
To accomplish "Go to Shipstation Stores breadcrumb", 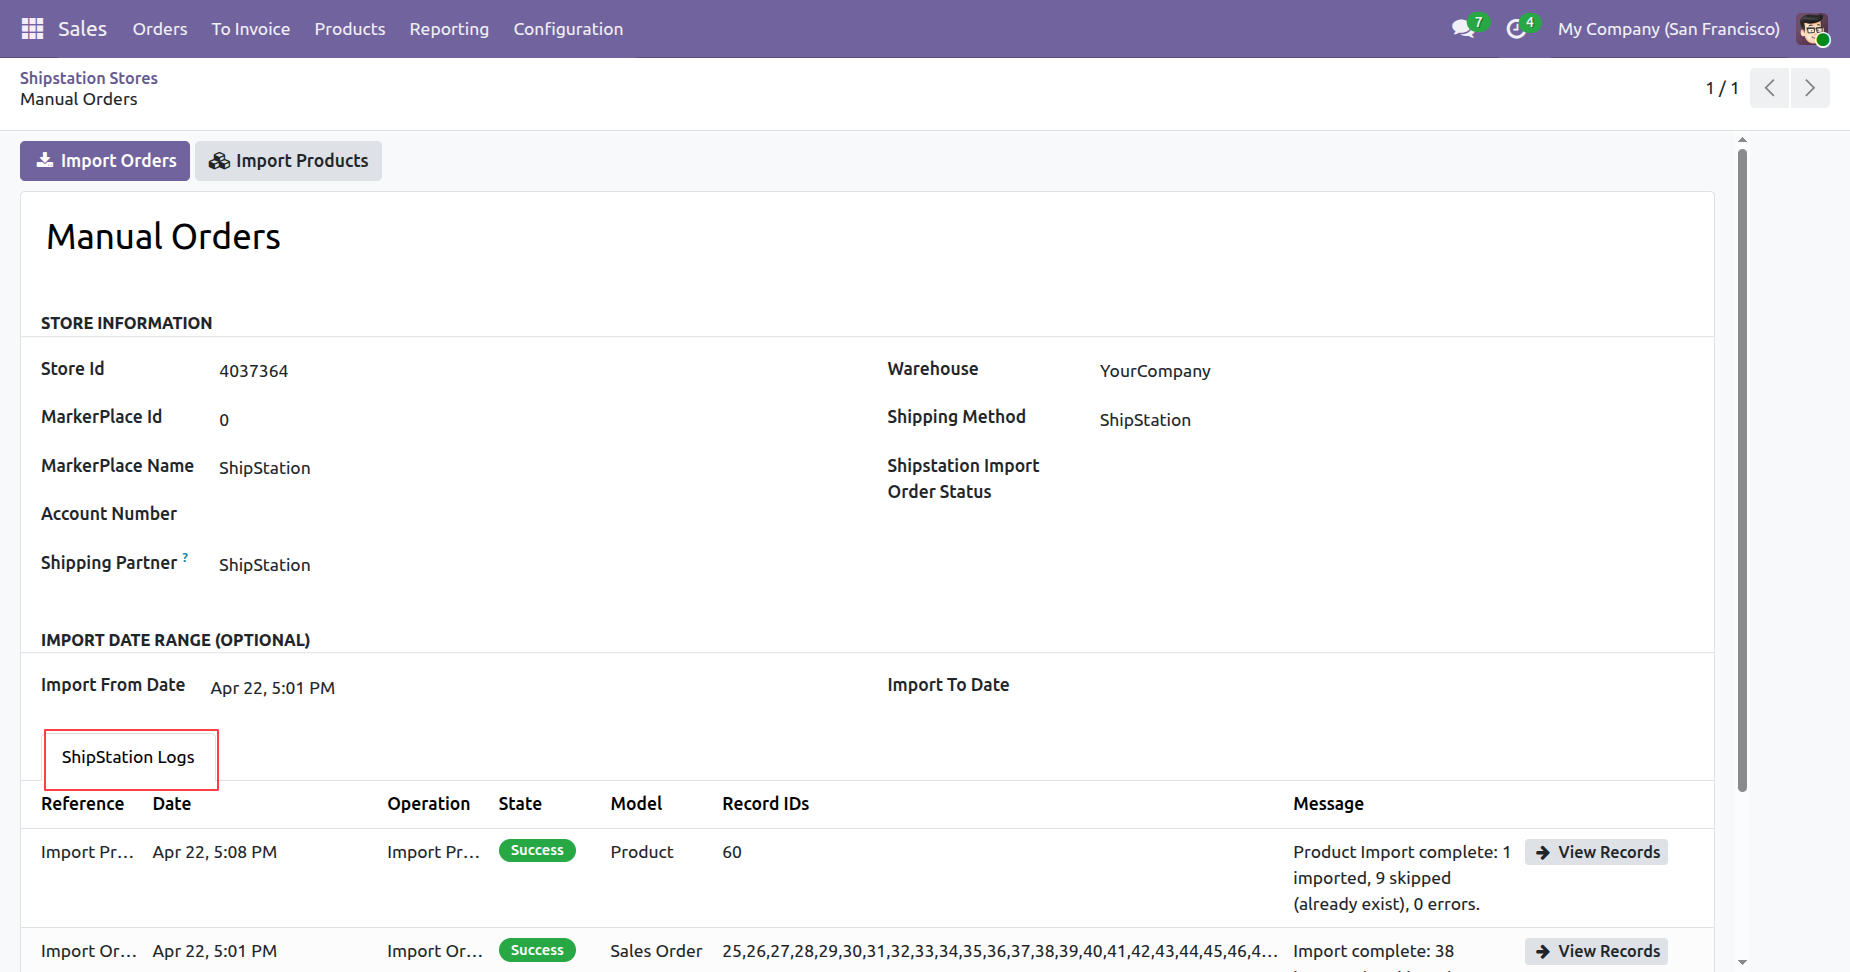I will (x=89, y=78).
